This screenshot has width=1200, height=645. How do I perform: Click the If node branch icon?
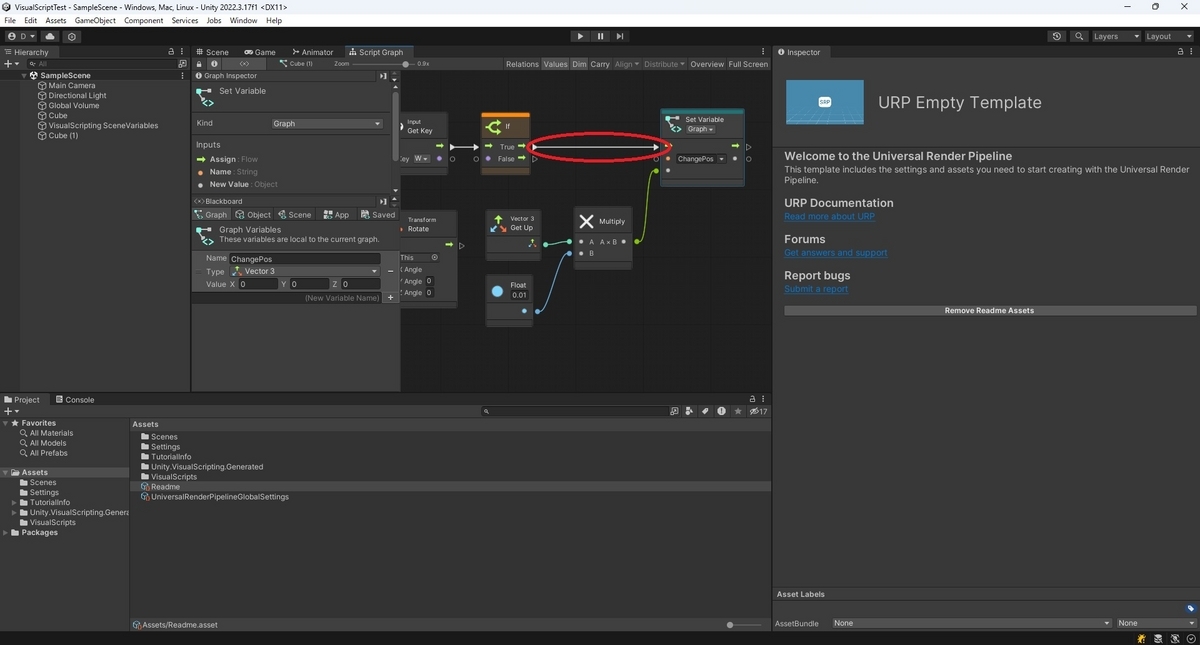point(493,127)
